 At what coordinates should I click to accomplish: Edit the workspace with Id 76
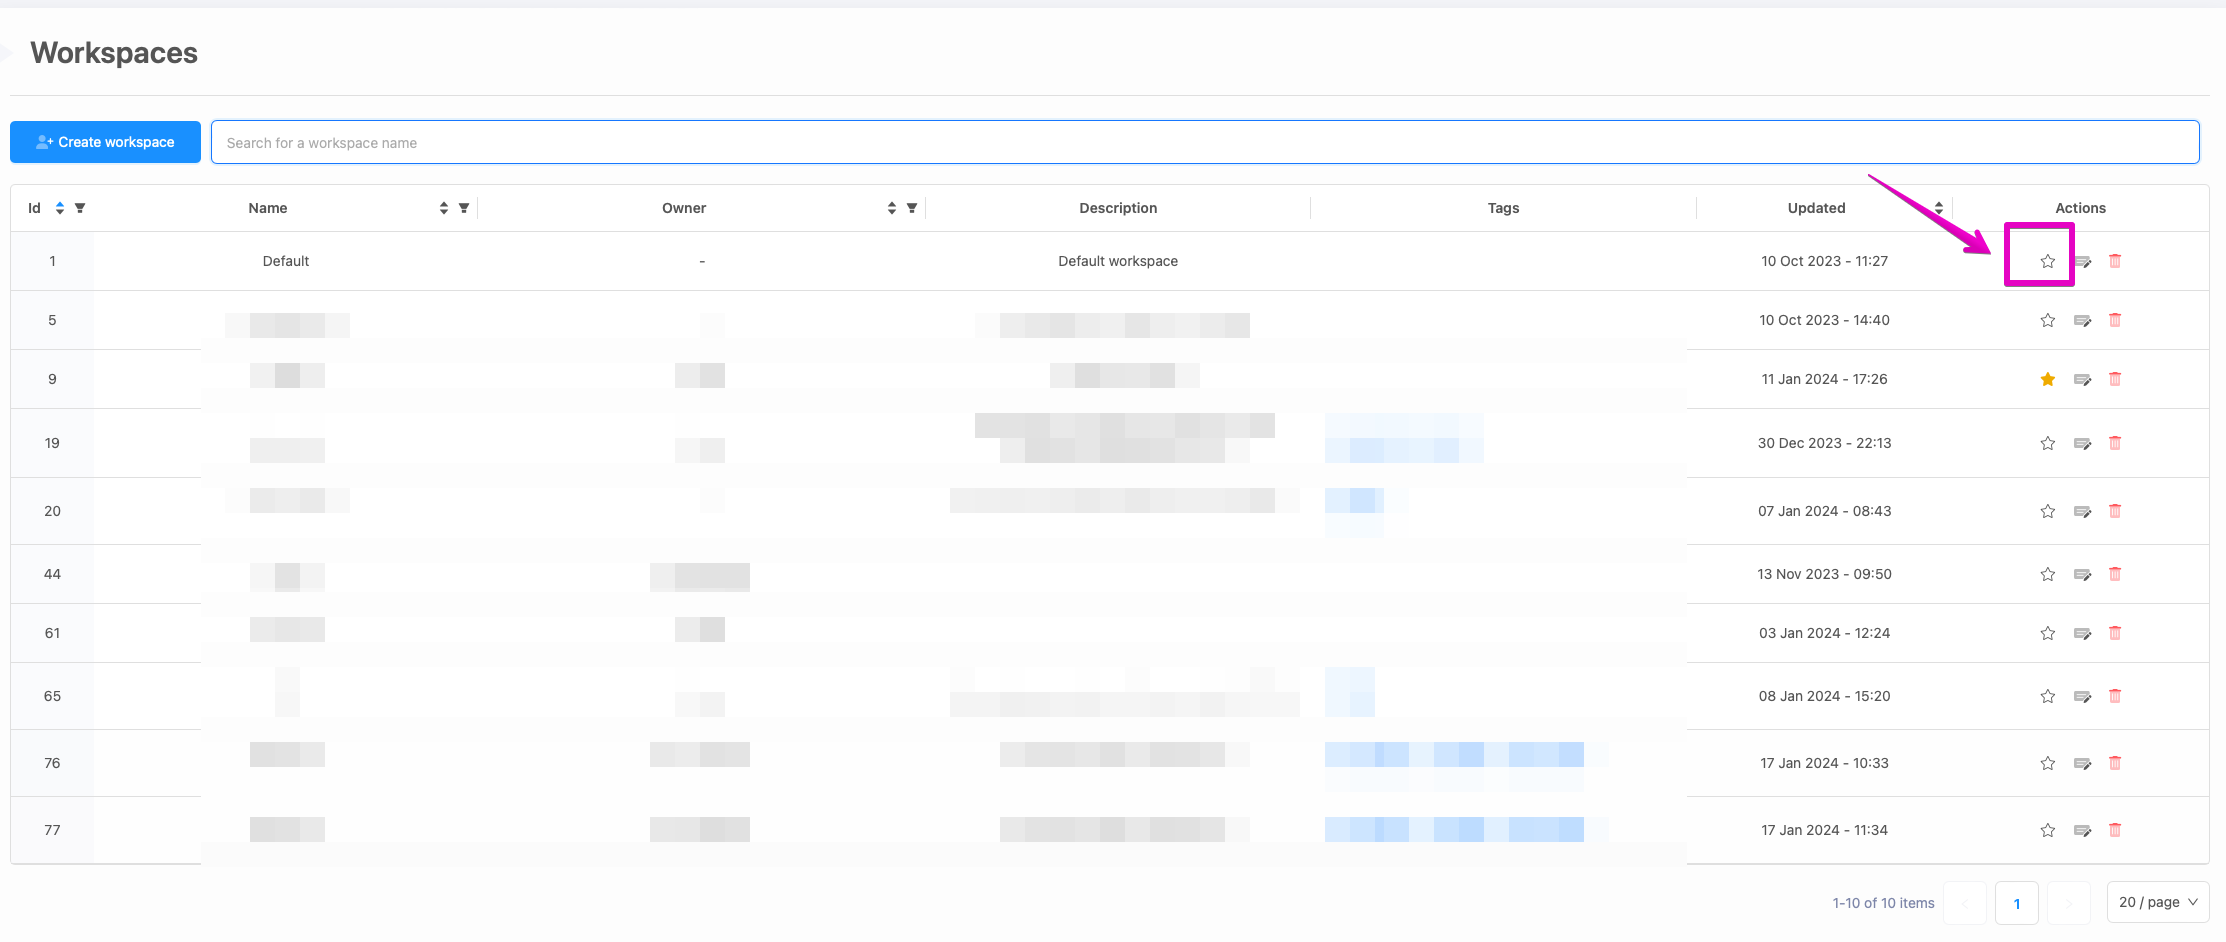[2084, 763]
